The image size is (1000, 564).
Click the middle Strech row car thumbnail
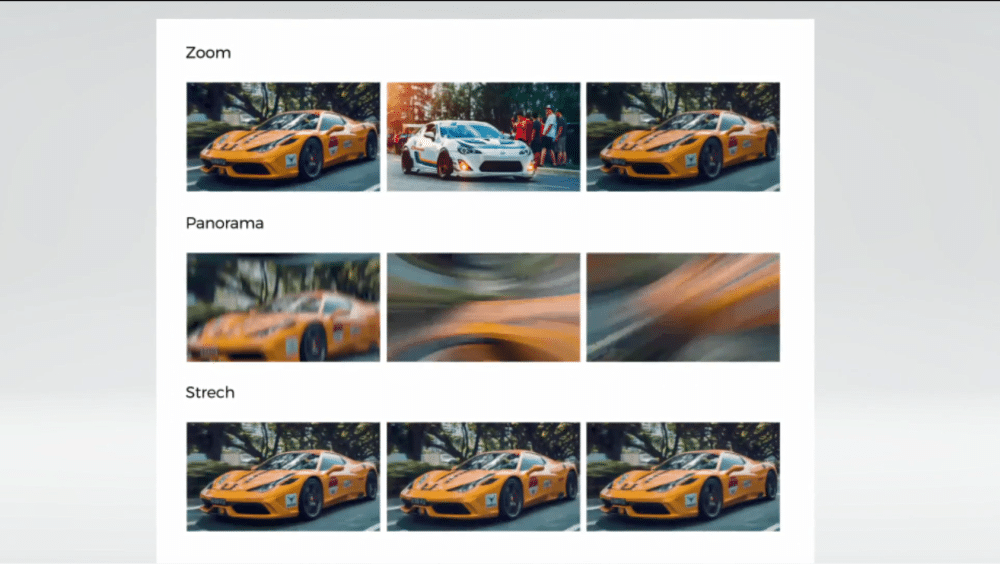click(483, 477)
